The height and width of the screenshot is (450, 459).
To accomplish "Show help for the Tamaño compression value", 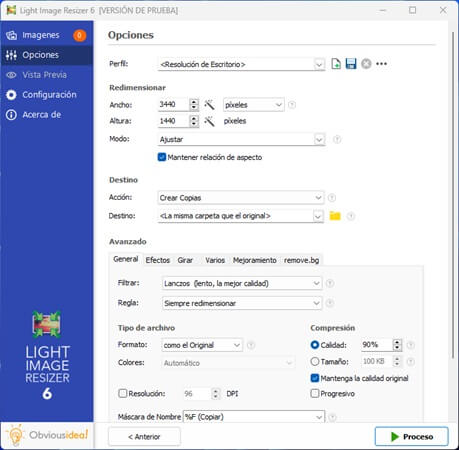I will click(x=411, y=361).
